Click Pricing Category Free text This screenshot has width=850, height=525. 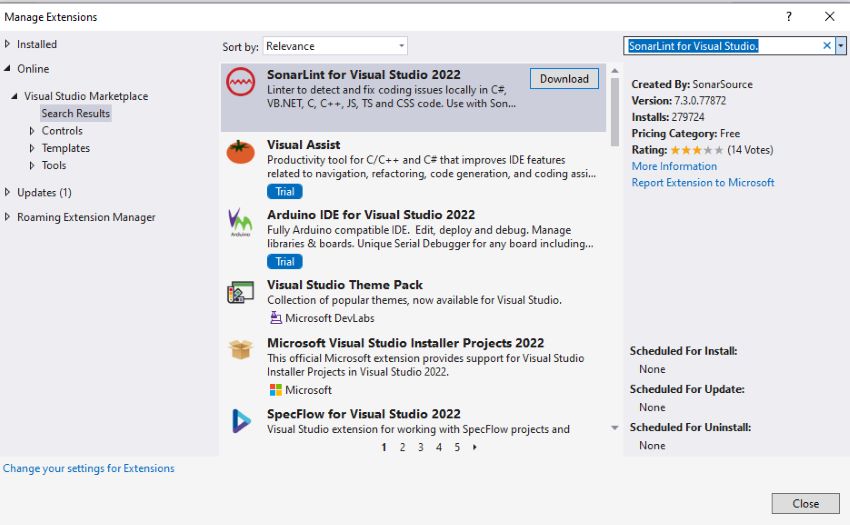(x=686, y=133)
